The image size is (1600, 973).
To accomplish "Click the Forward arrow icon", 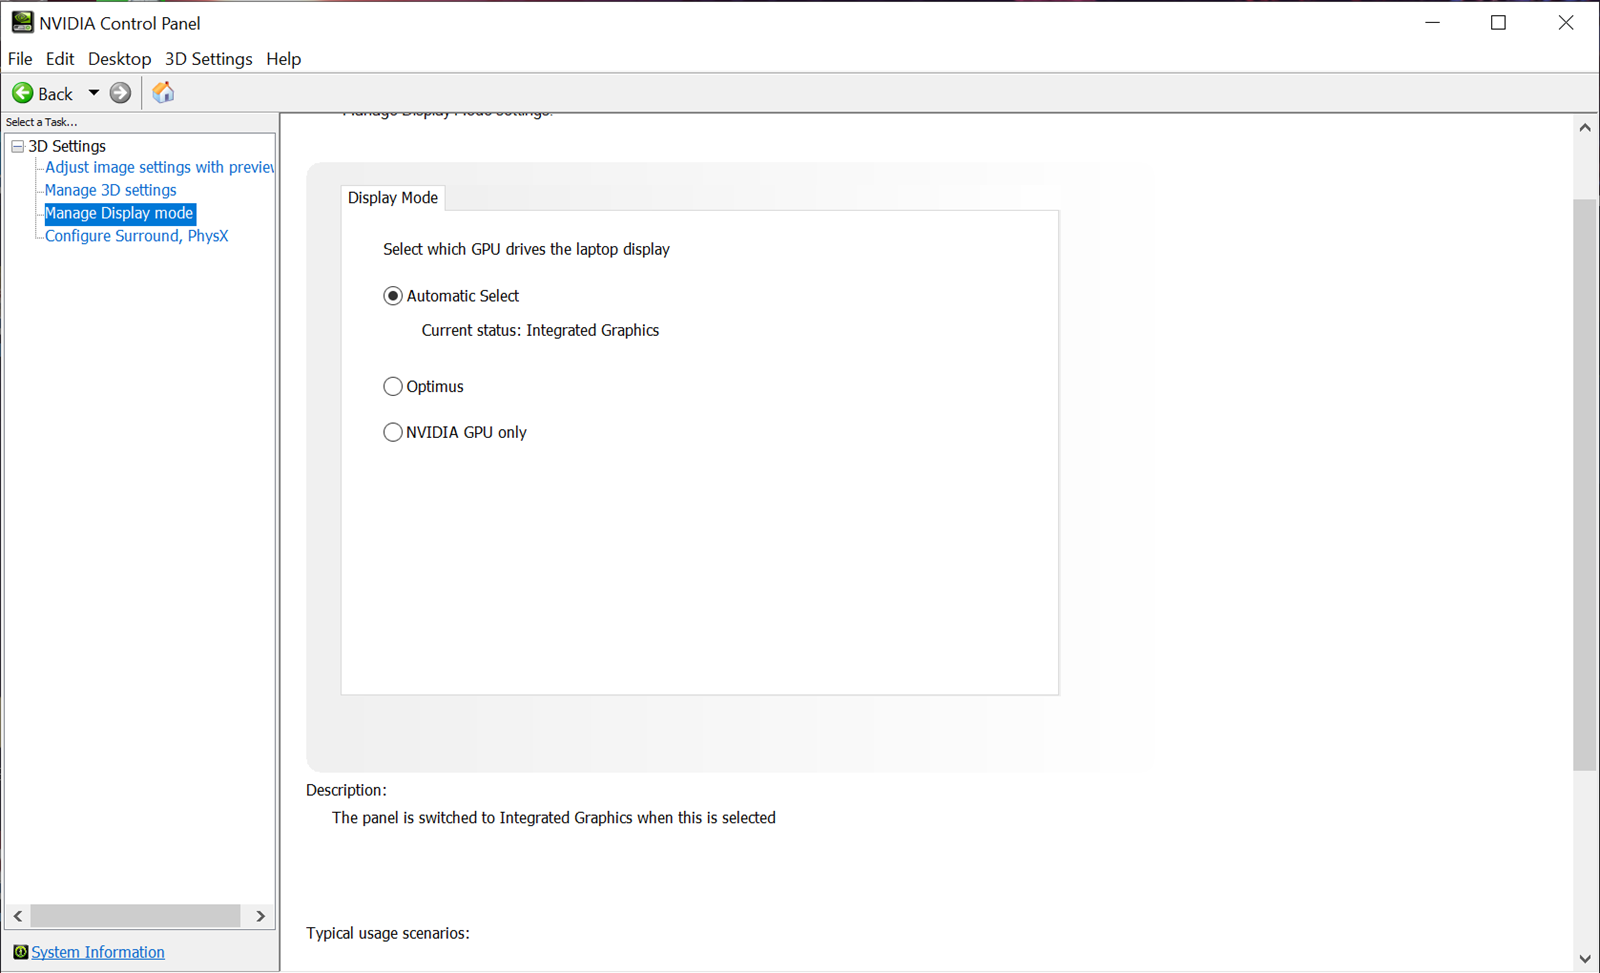I will (120, 93).
